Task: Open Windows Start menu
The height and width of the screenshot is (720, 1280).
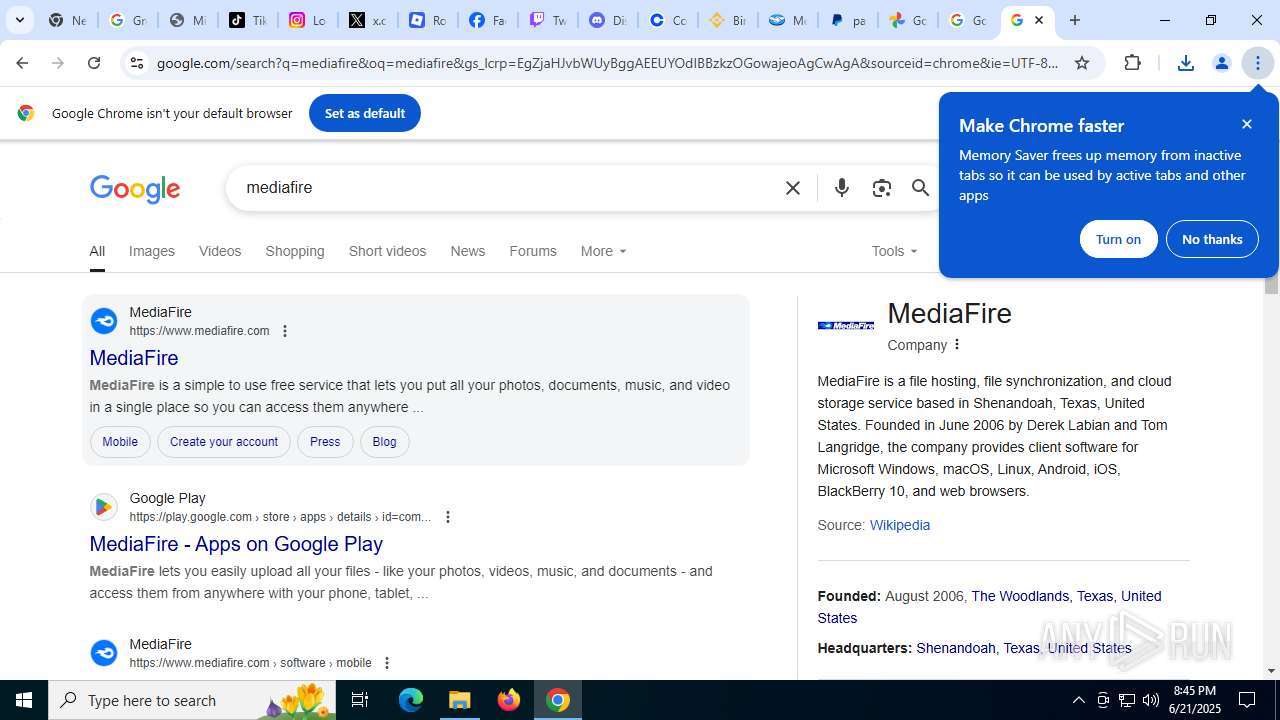Action: pos(24,700)
